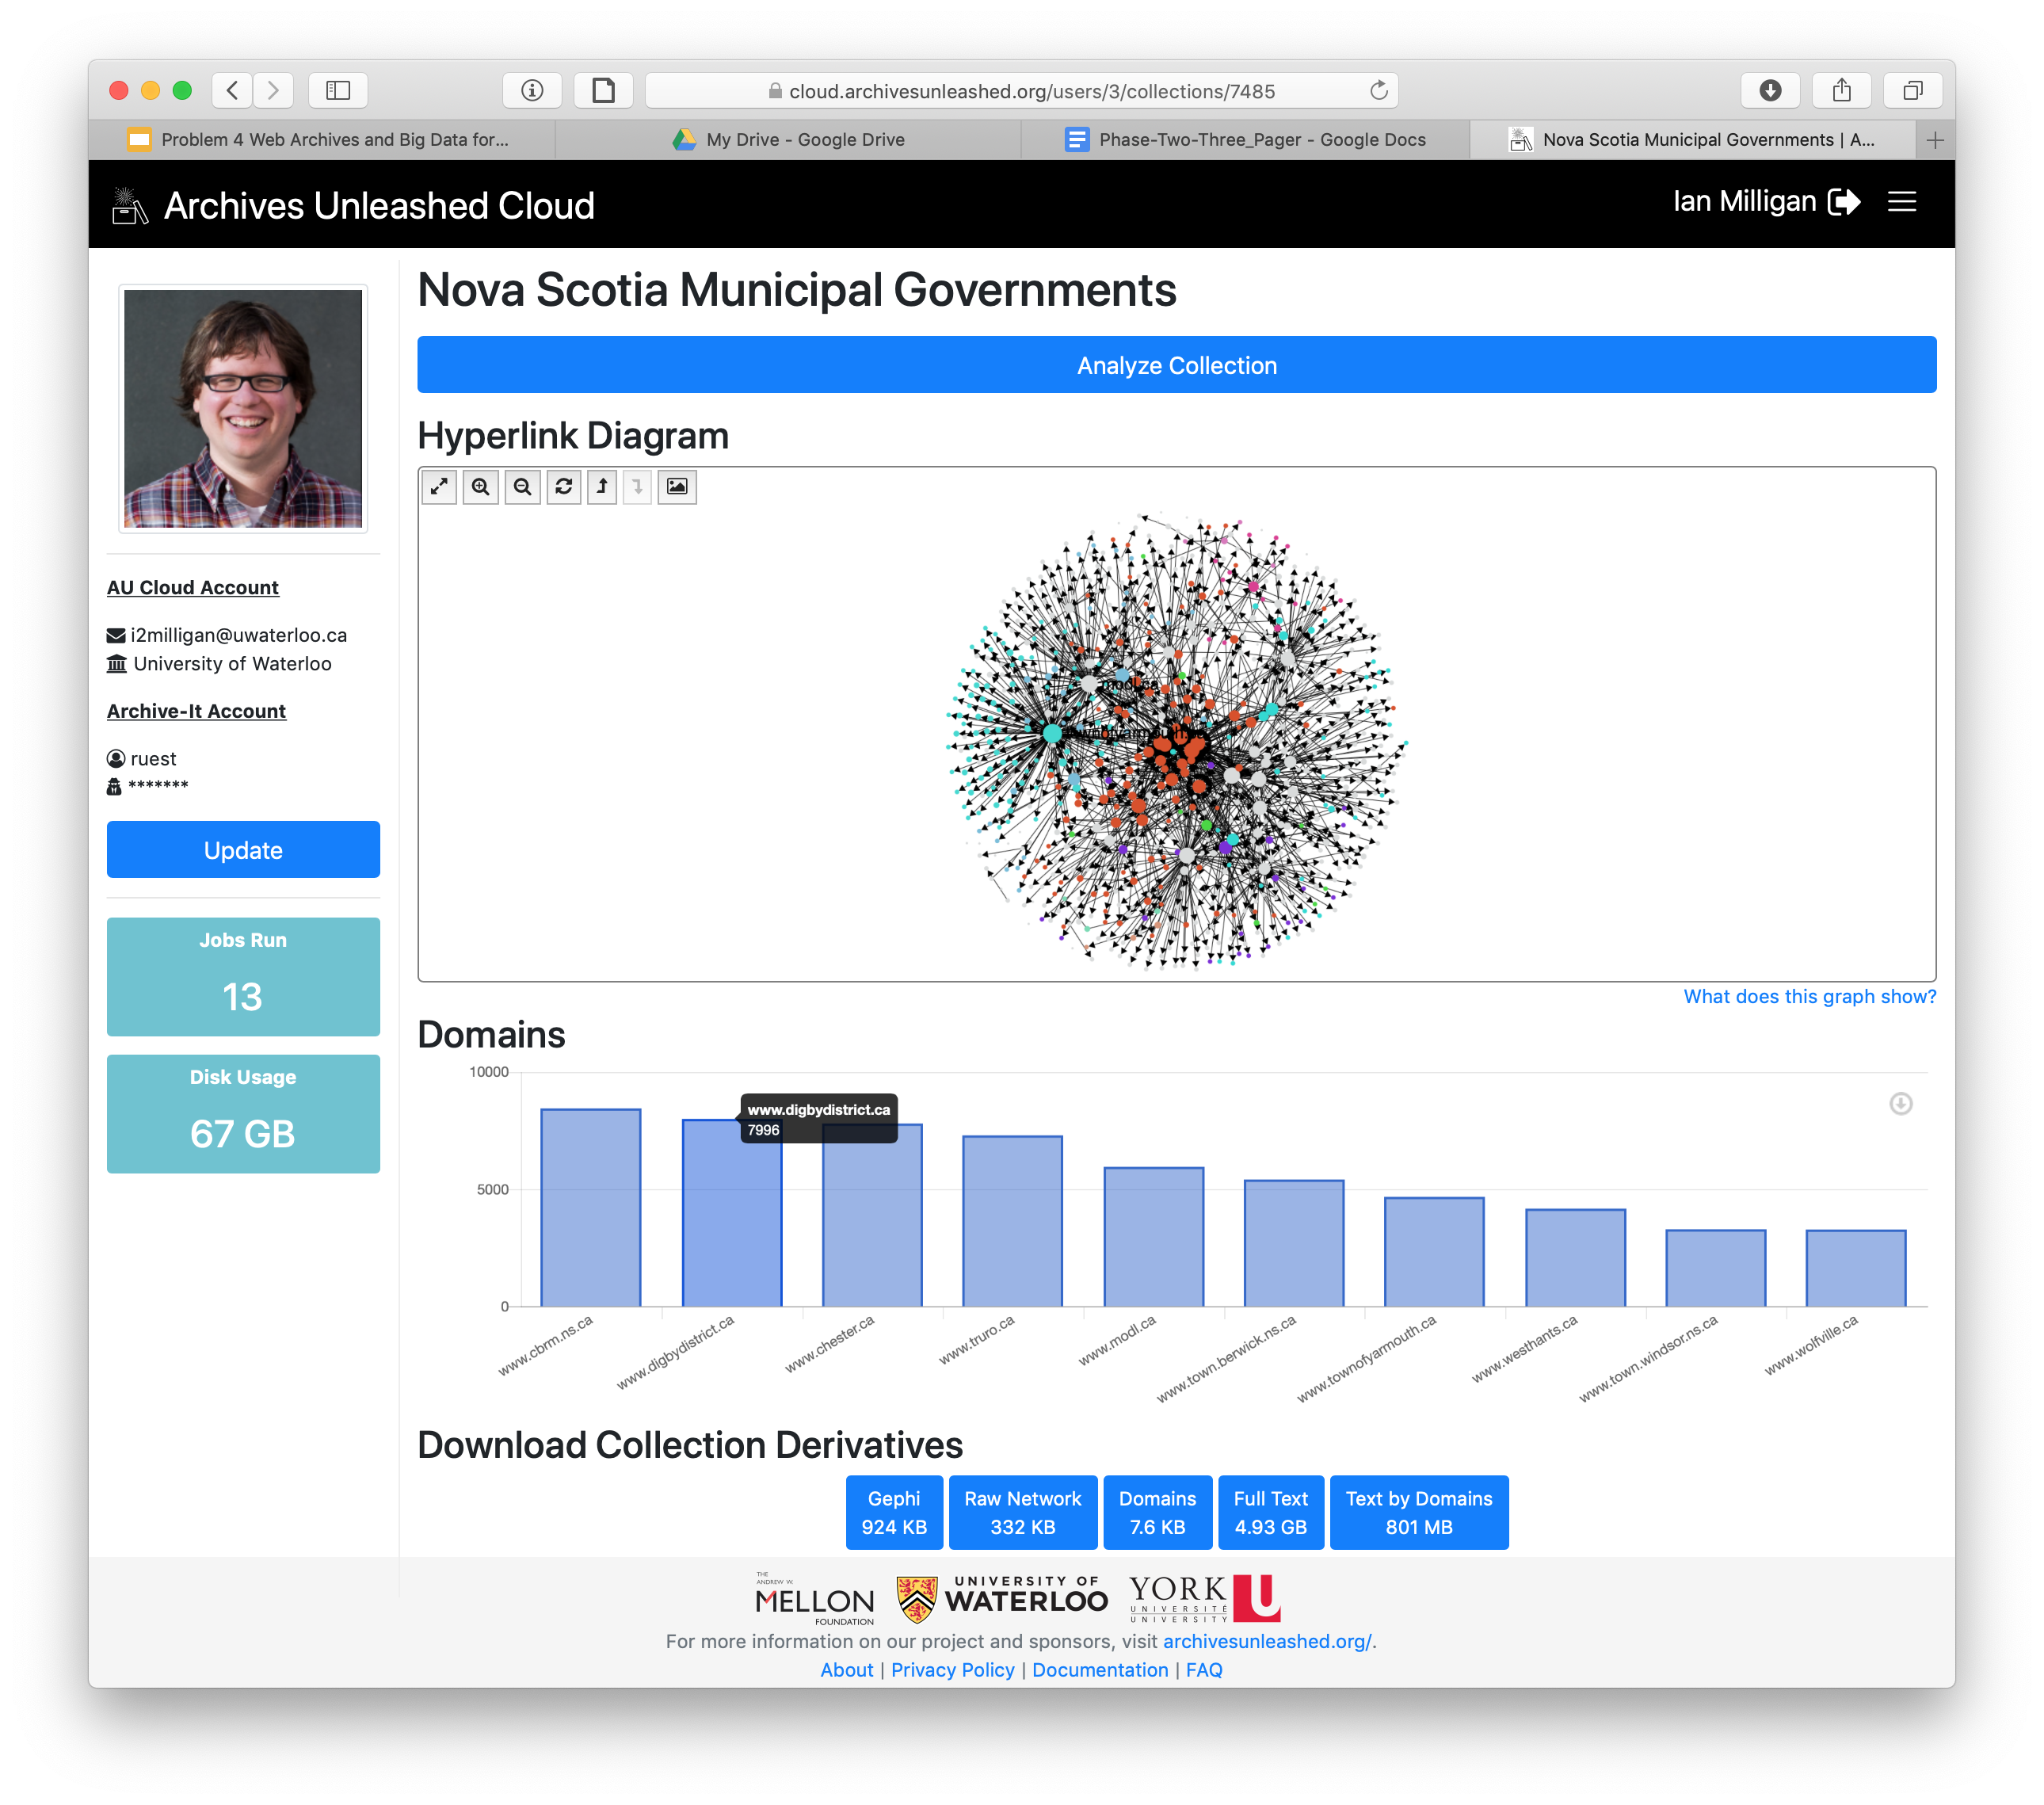Download the Domains chart via circle icon

coord(1901,1104)
